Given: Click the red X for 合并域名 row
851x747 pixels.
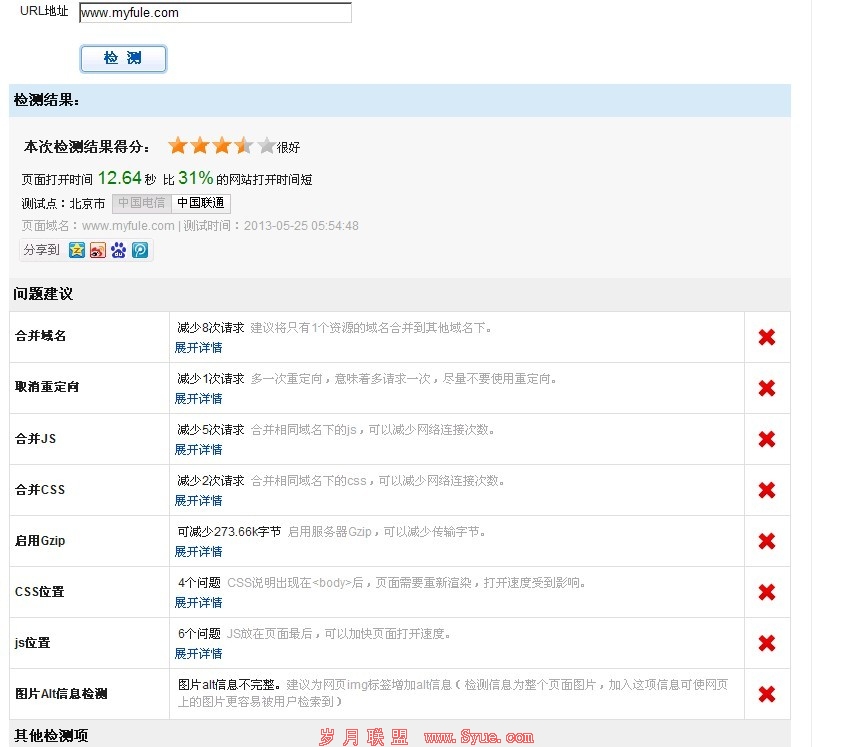Looking at the screenshot, I should click(x=767, y=337).
